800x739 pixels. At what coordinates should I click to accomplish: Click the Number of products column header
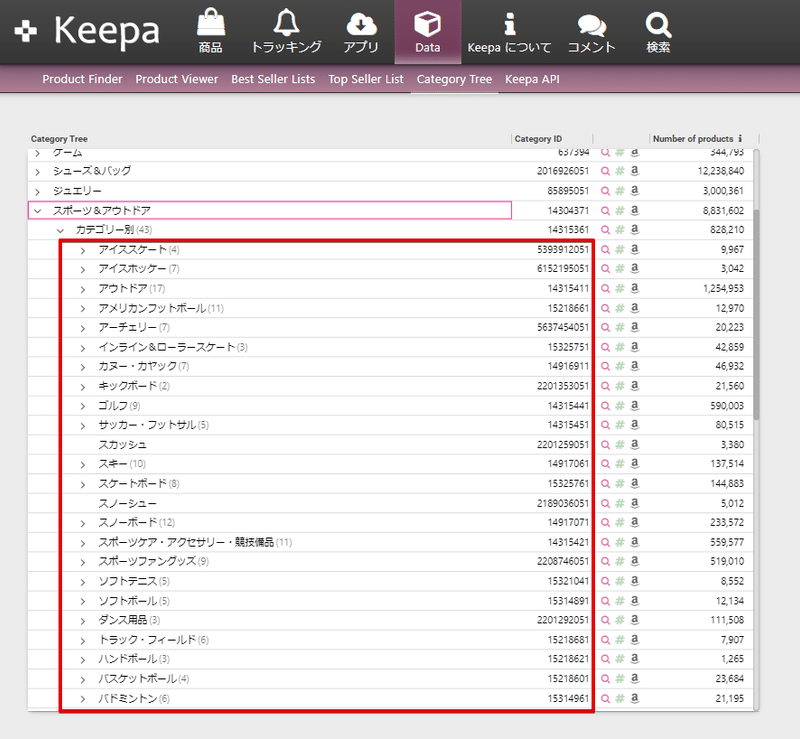[693, 139]
